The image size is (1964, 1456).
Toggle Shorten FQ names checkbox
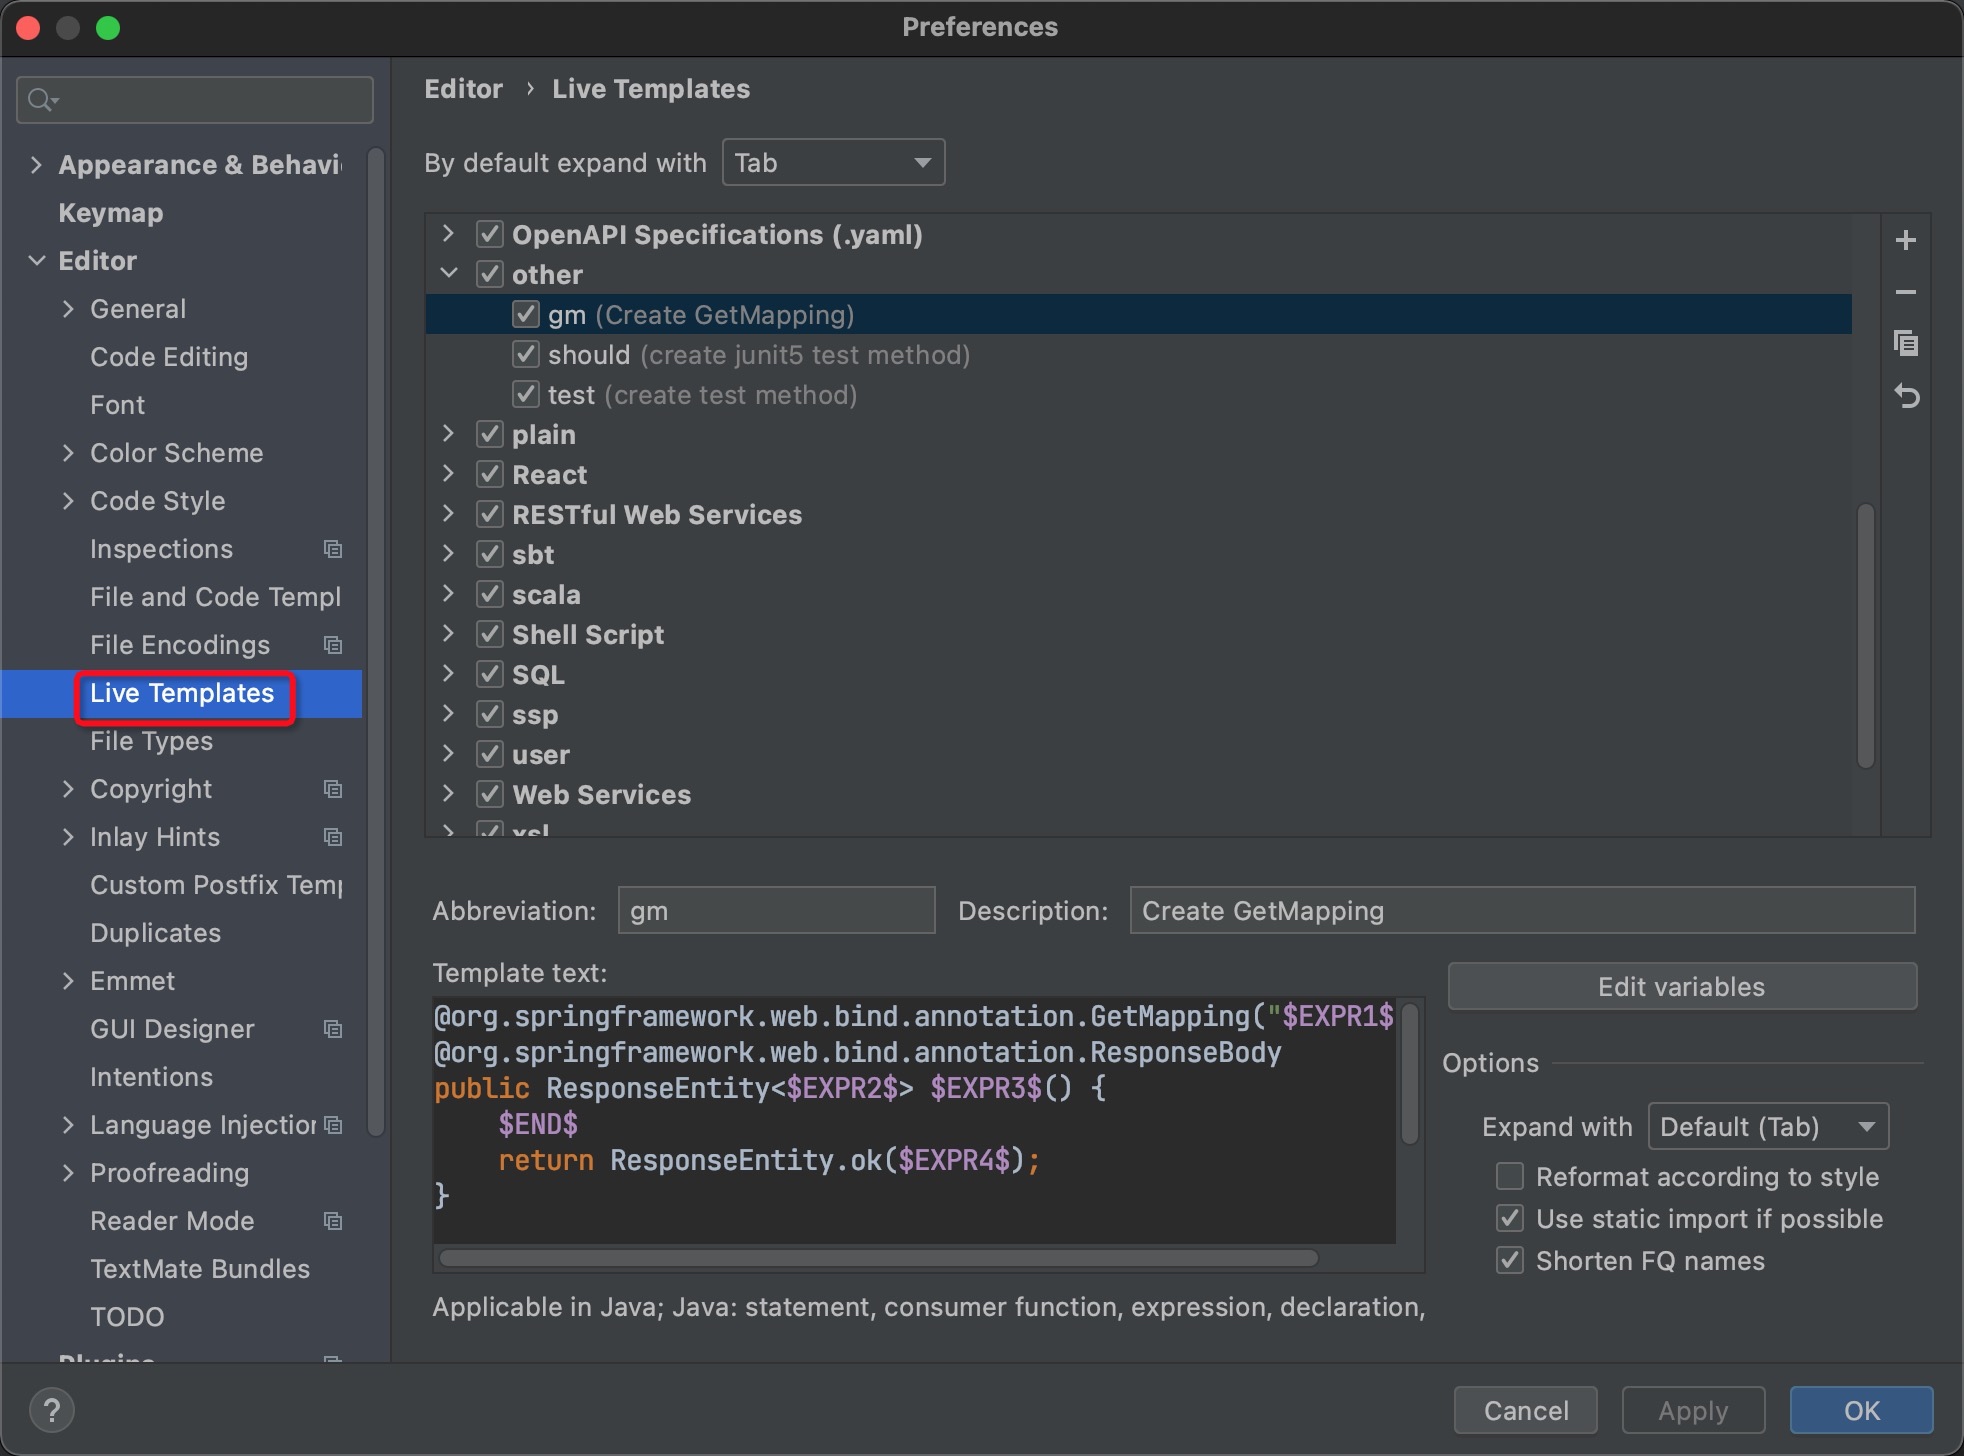tap(1510, 1260)
